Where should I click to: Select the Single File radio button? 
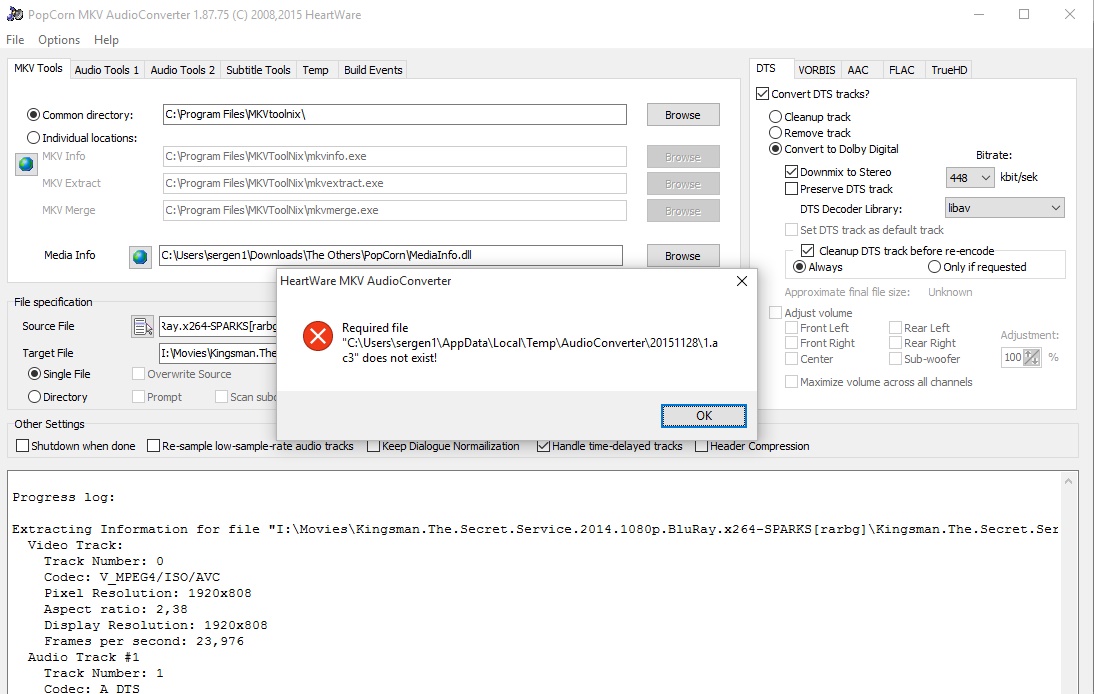click(34, 374)
